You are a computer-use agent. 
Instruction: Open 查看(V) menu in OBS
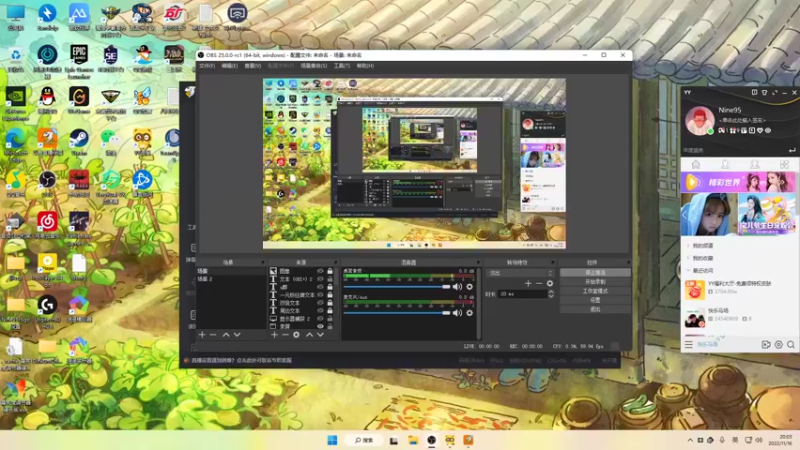tap(253, 66)
